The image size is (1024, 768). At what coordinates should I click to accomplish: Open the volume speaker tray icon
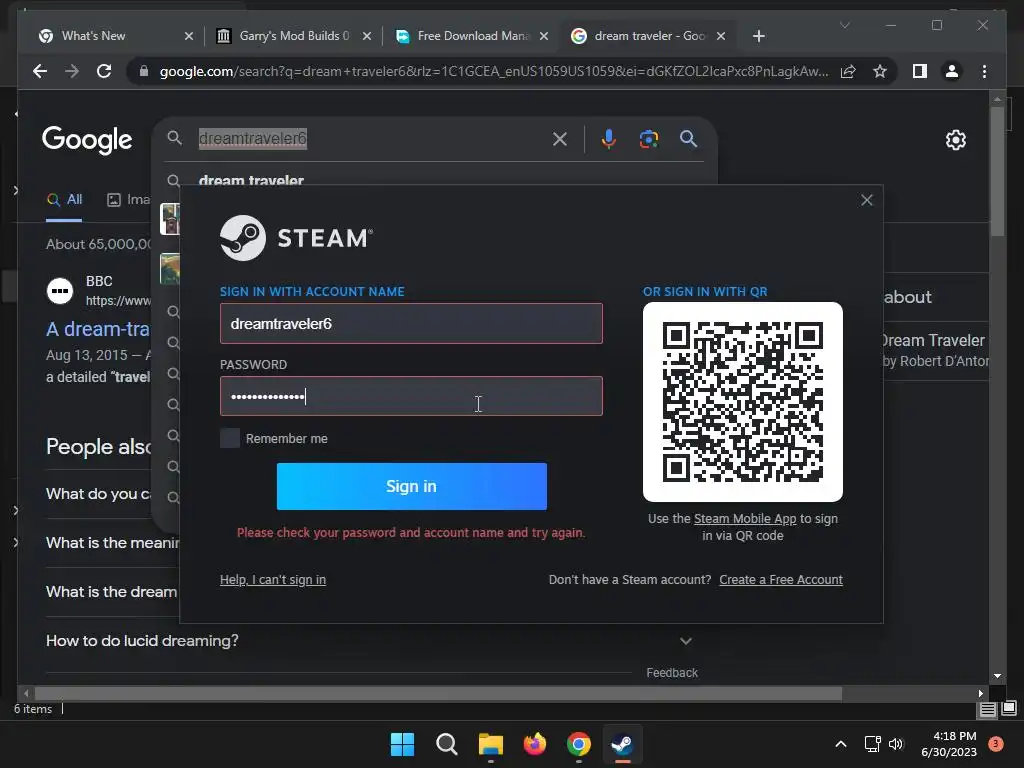(896, 744)
